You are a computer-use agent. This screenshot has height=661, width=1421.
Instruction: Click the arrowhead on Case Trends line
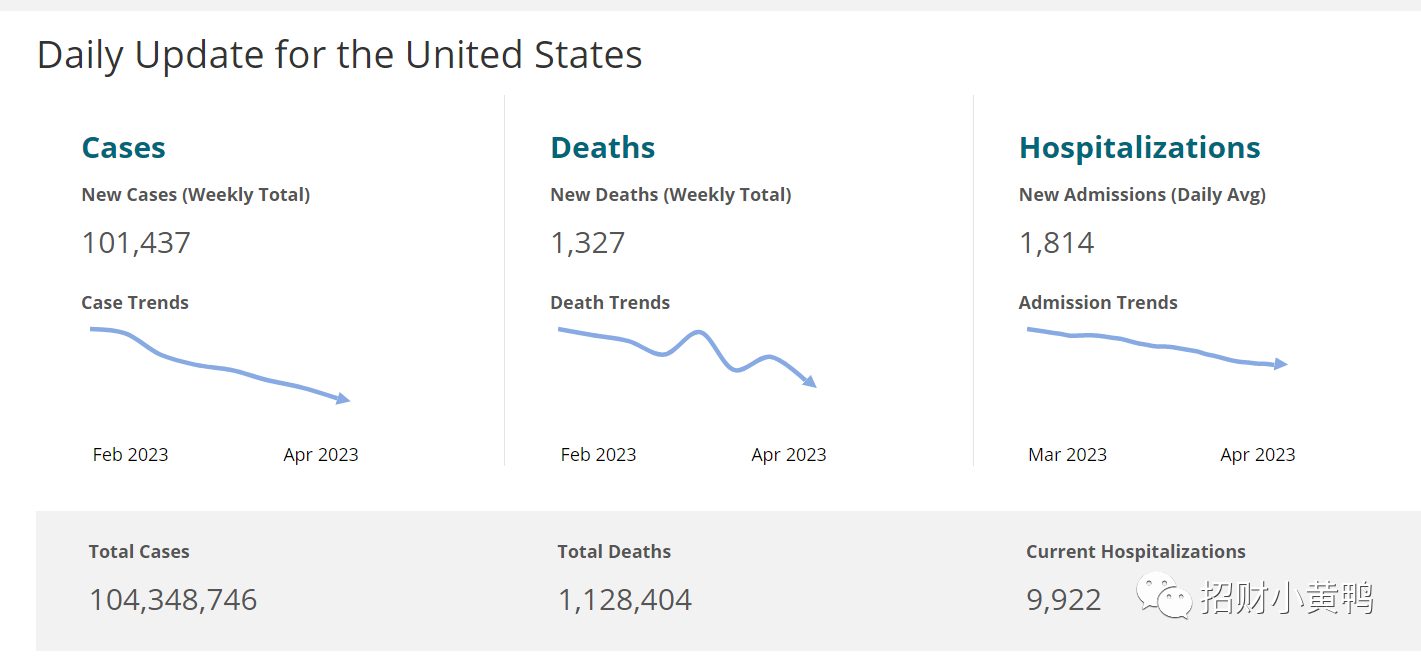pos(343,399)
